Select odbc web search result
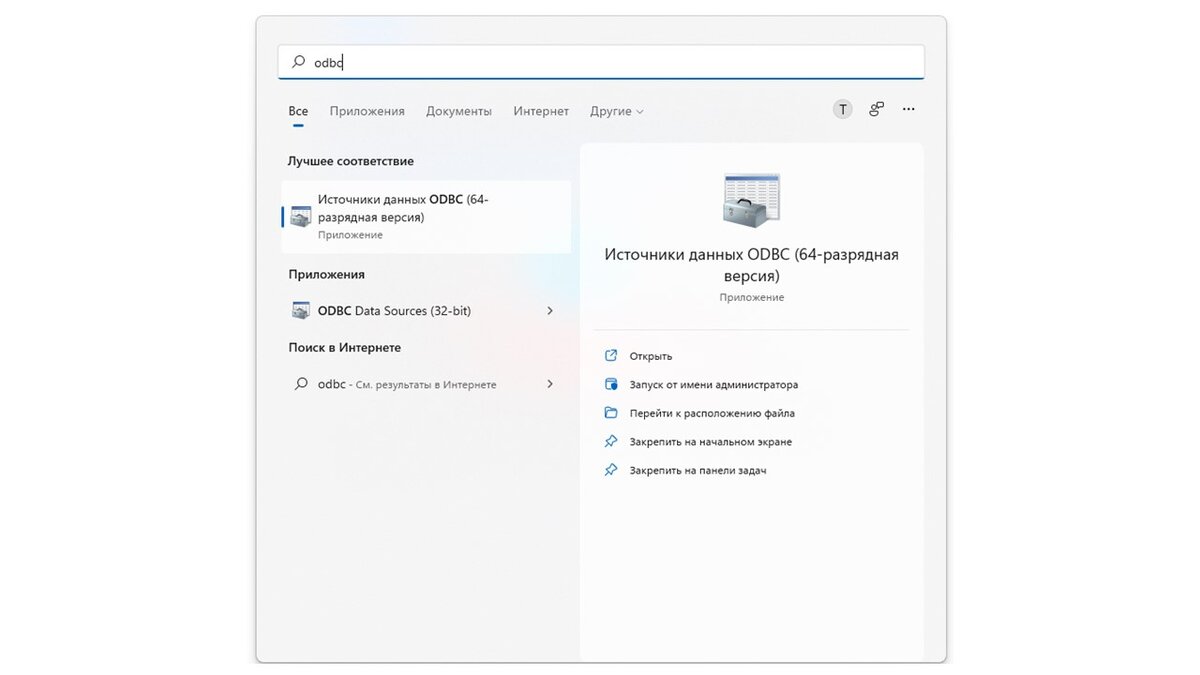 (x=426, y=384)
